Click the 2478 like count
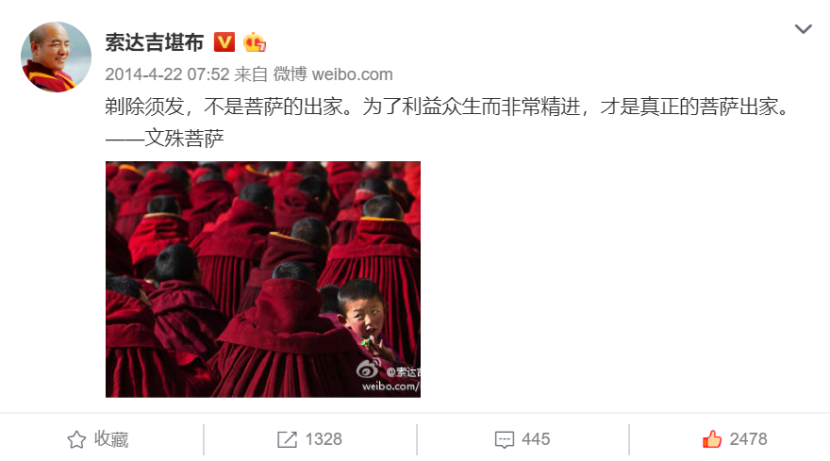The width and height of the screenshot is (830, 461). 748,439
